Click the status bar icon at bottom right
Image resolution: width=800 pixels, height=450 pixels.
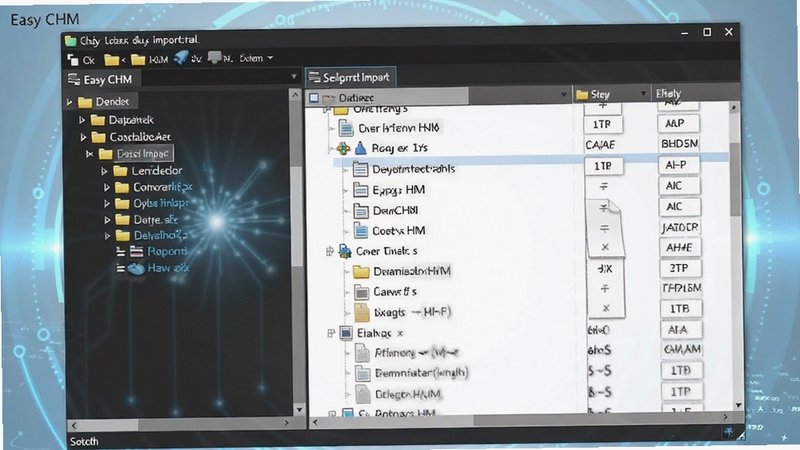pos(729,432)
